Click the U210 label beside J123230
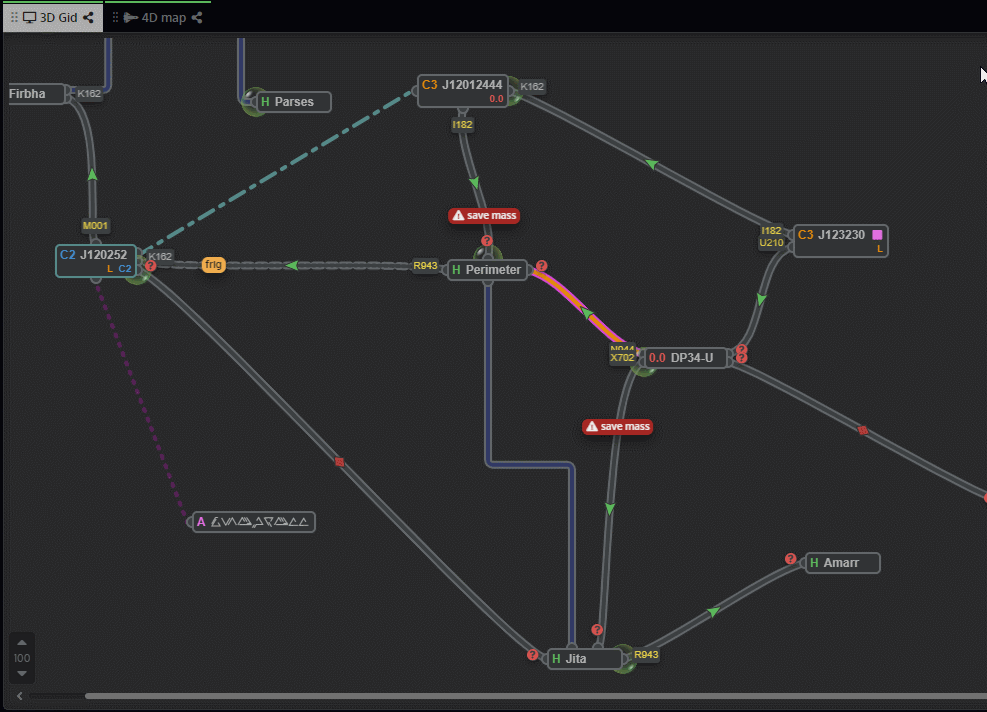The image size is (987, 712). tap(771, 243)
